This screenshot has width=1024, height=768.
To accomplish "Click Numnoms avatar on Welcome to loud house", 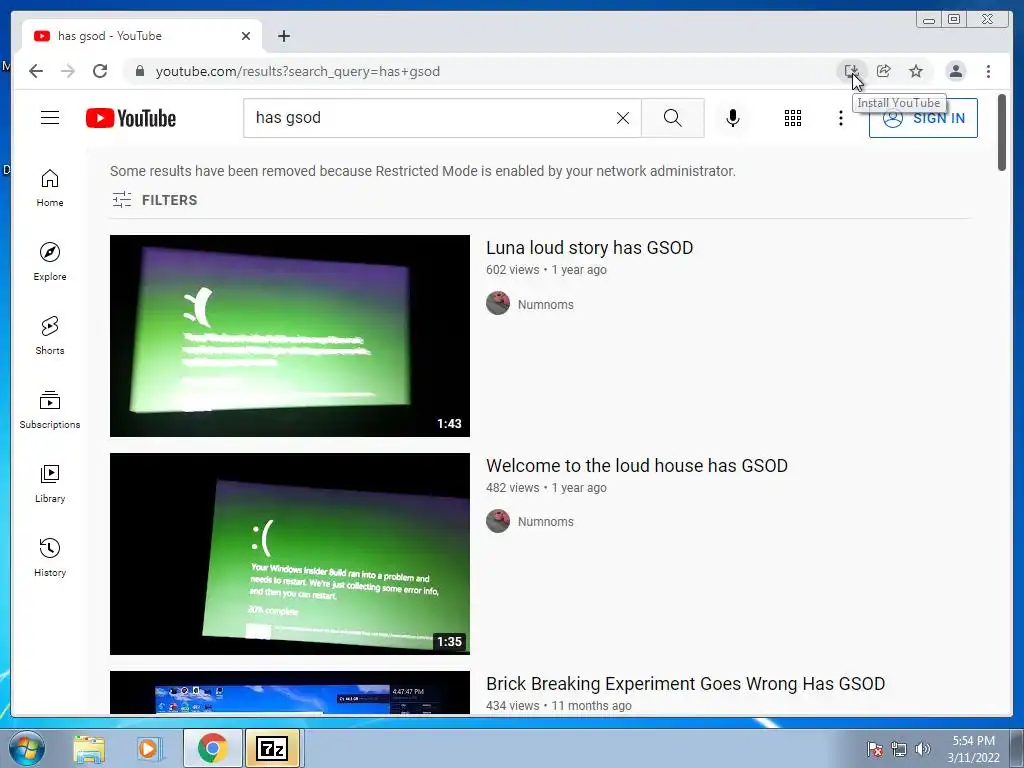I will pyautogui.click(x=498, y=521).
